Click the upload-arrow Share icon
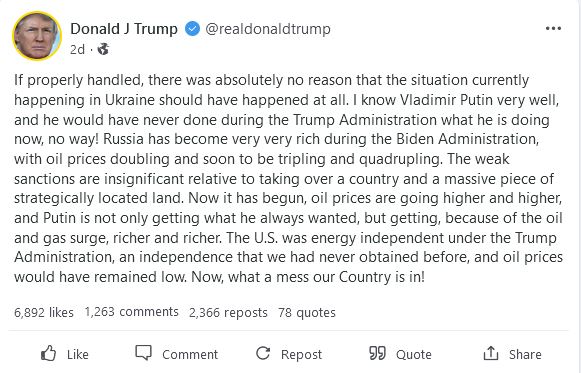Viewport: 581px width, 373px height. tap(491, 353)
